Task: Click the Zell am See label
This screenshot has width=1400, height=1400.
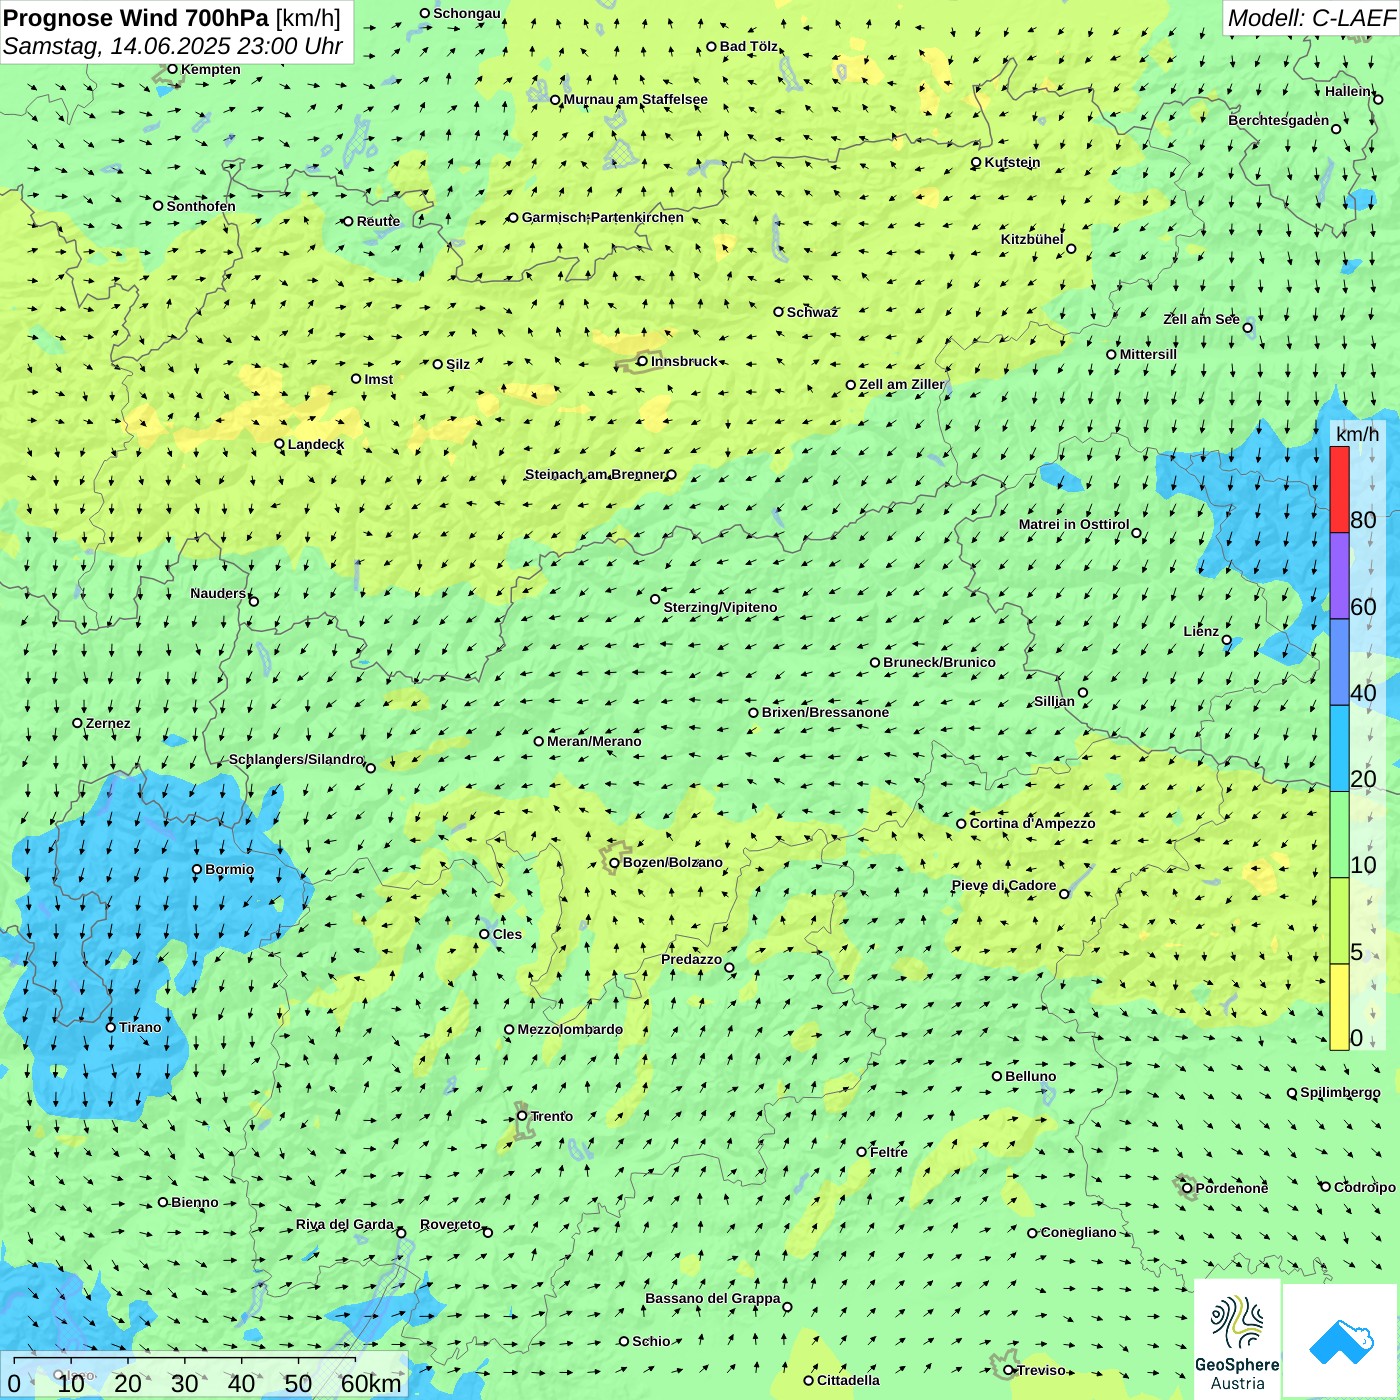Action: [x=1201, y=319]
